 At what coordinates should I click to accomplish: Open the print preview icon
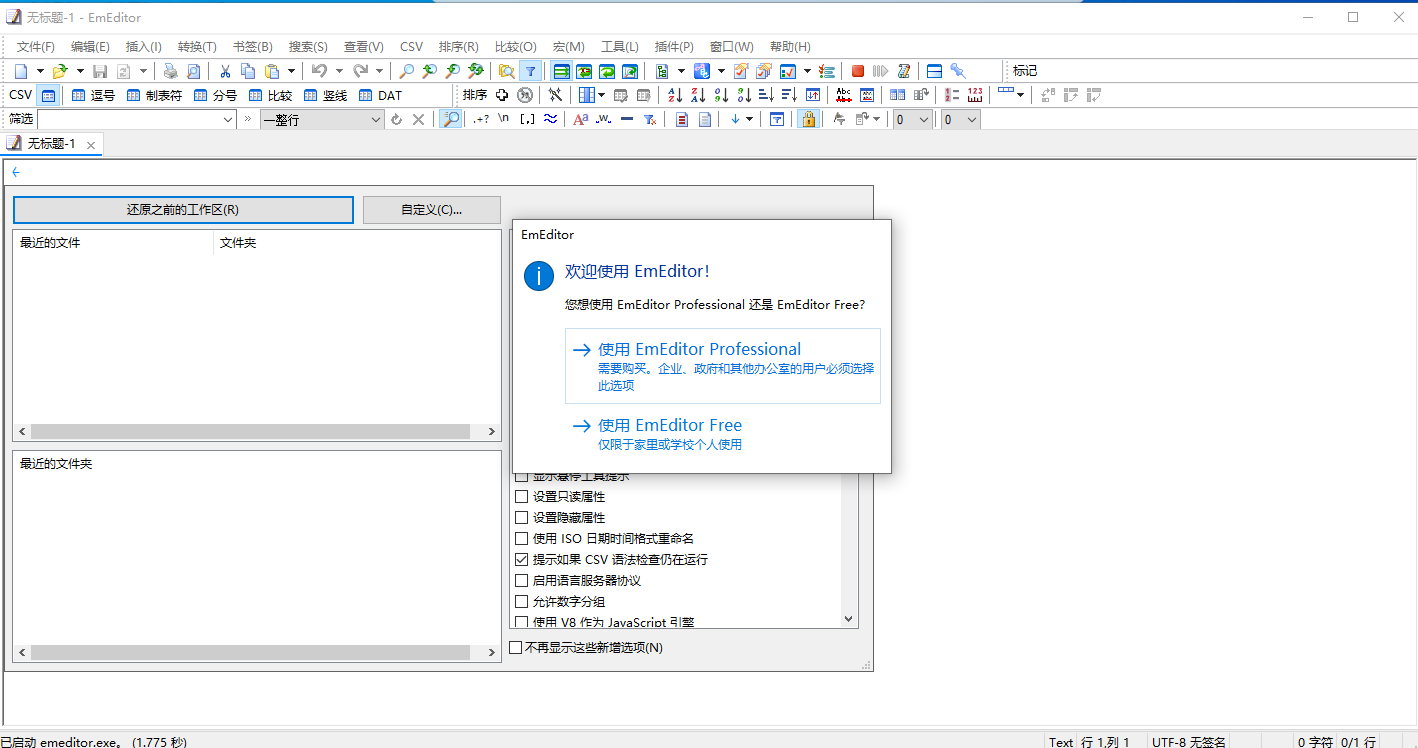click(x=192, y=70)
